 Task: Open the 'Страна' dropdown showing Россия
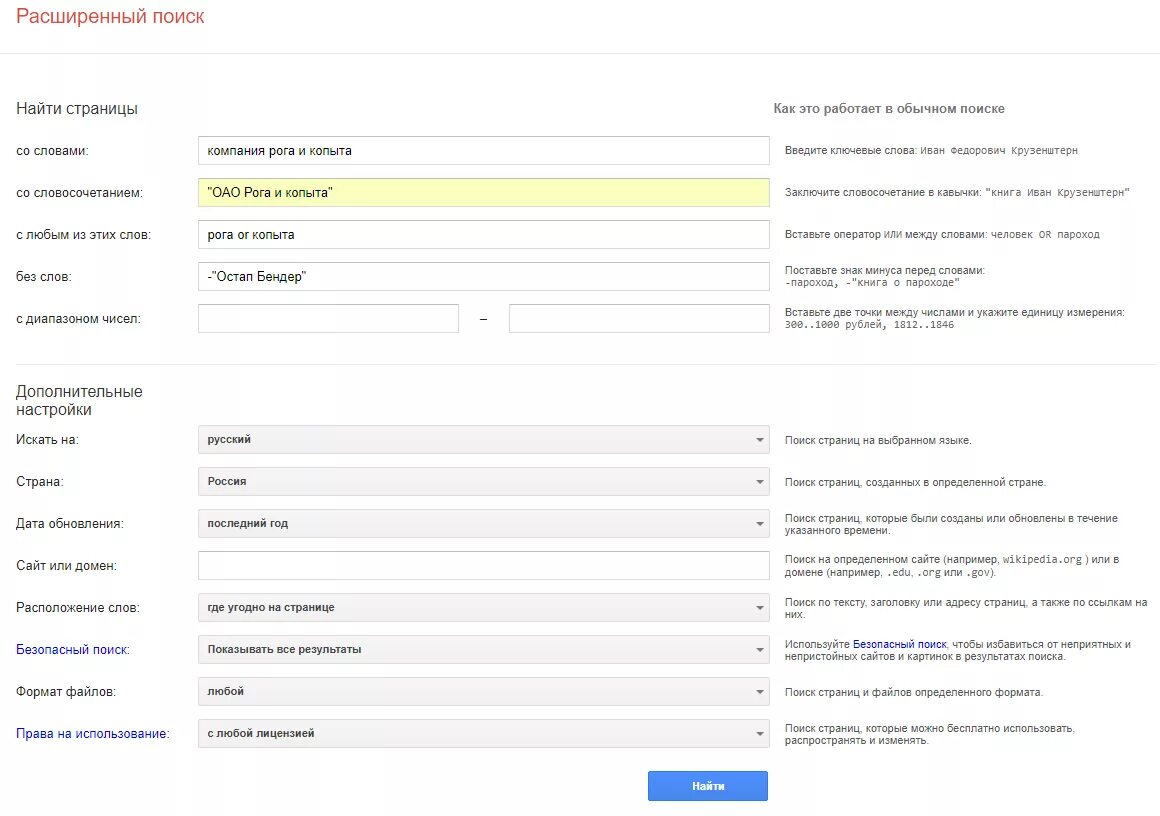[483, 482]
